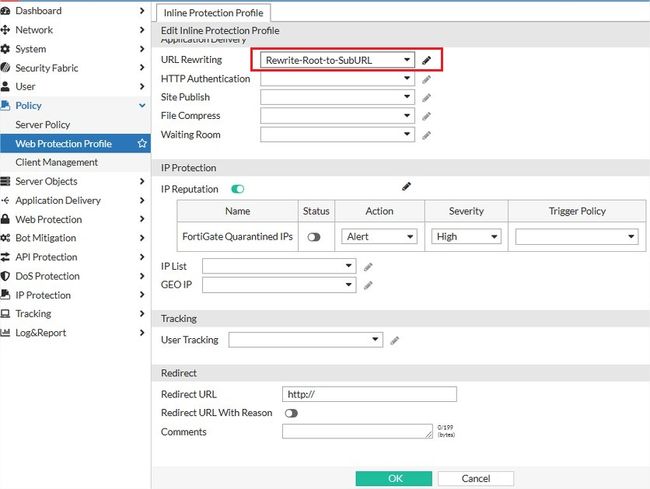Collapse the Policy menu chevron
The image size is (650, 489).
click(x=142, y=105)
